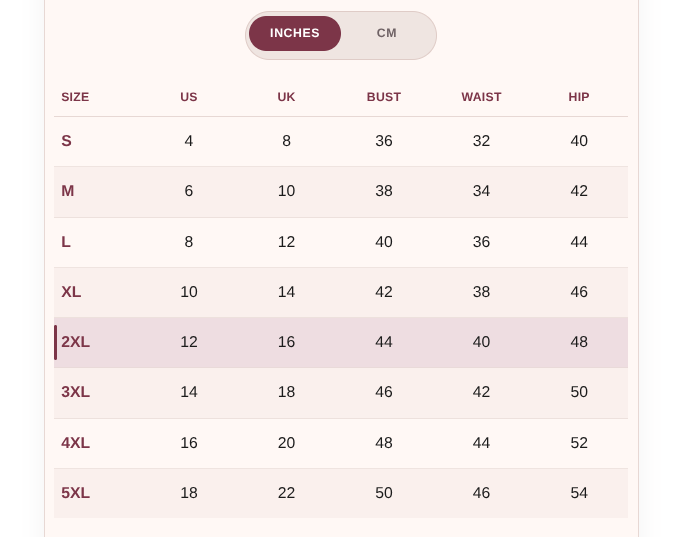Screen dimensions: 673x537
Task: Click the HIP column header
Action: tap(579, 97)
